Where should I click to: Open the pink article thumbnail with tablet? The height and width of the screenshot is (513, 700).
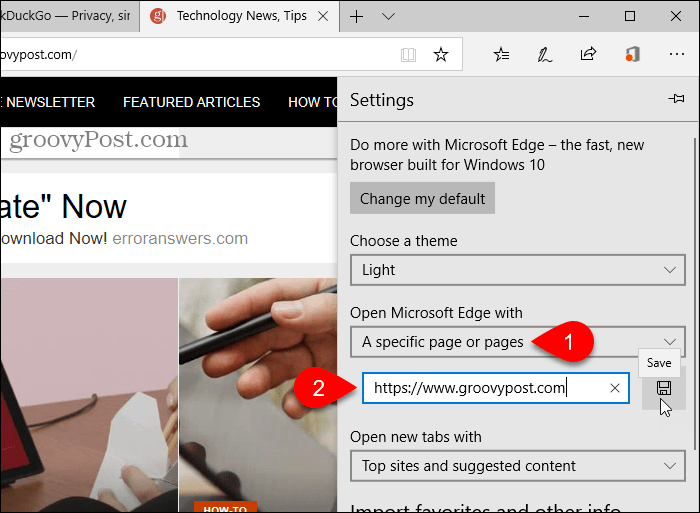(x=89, y=395)
